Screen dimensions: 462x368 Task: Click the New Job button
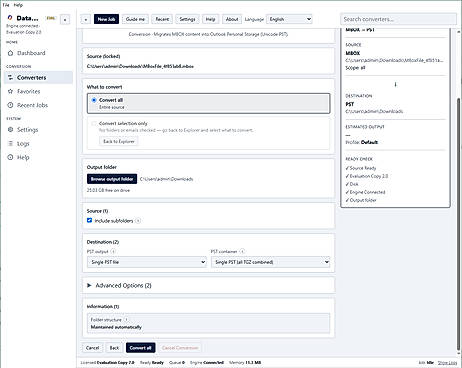tap(106, 19)
